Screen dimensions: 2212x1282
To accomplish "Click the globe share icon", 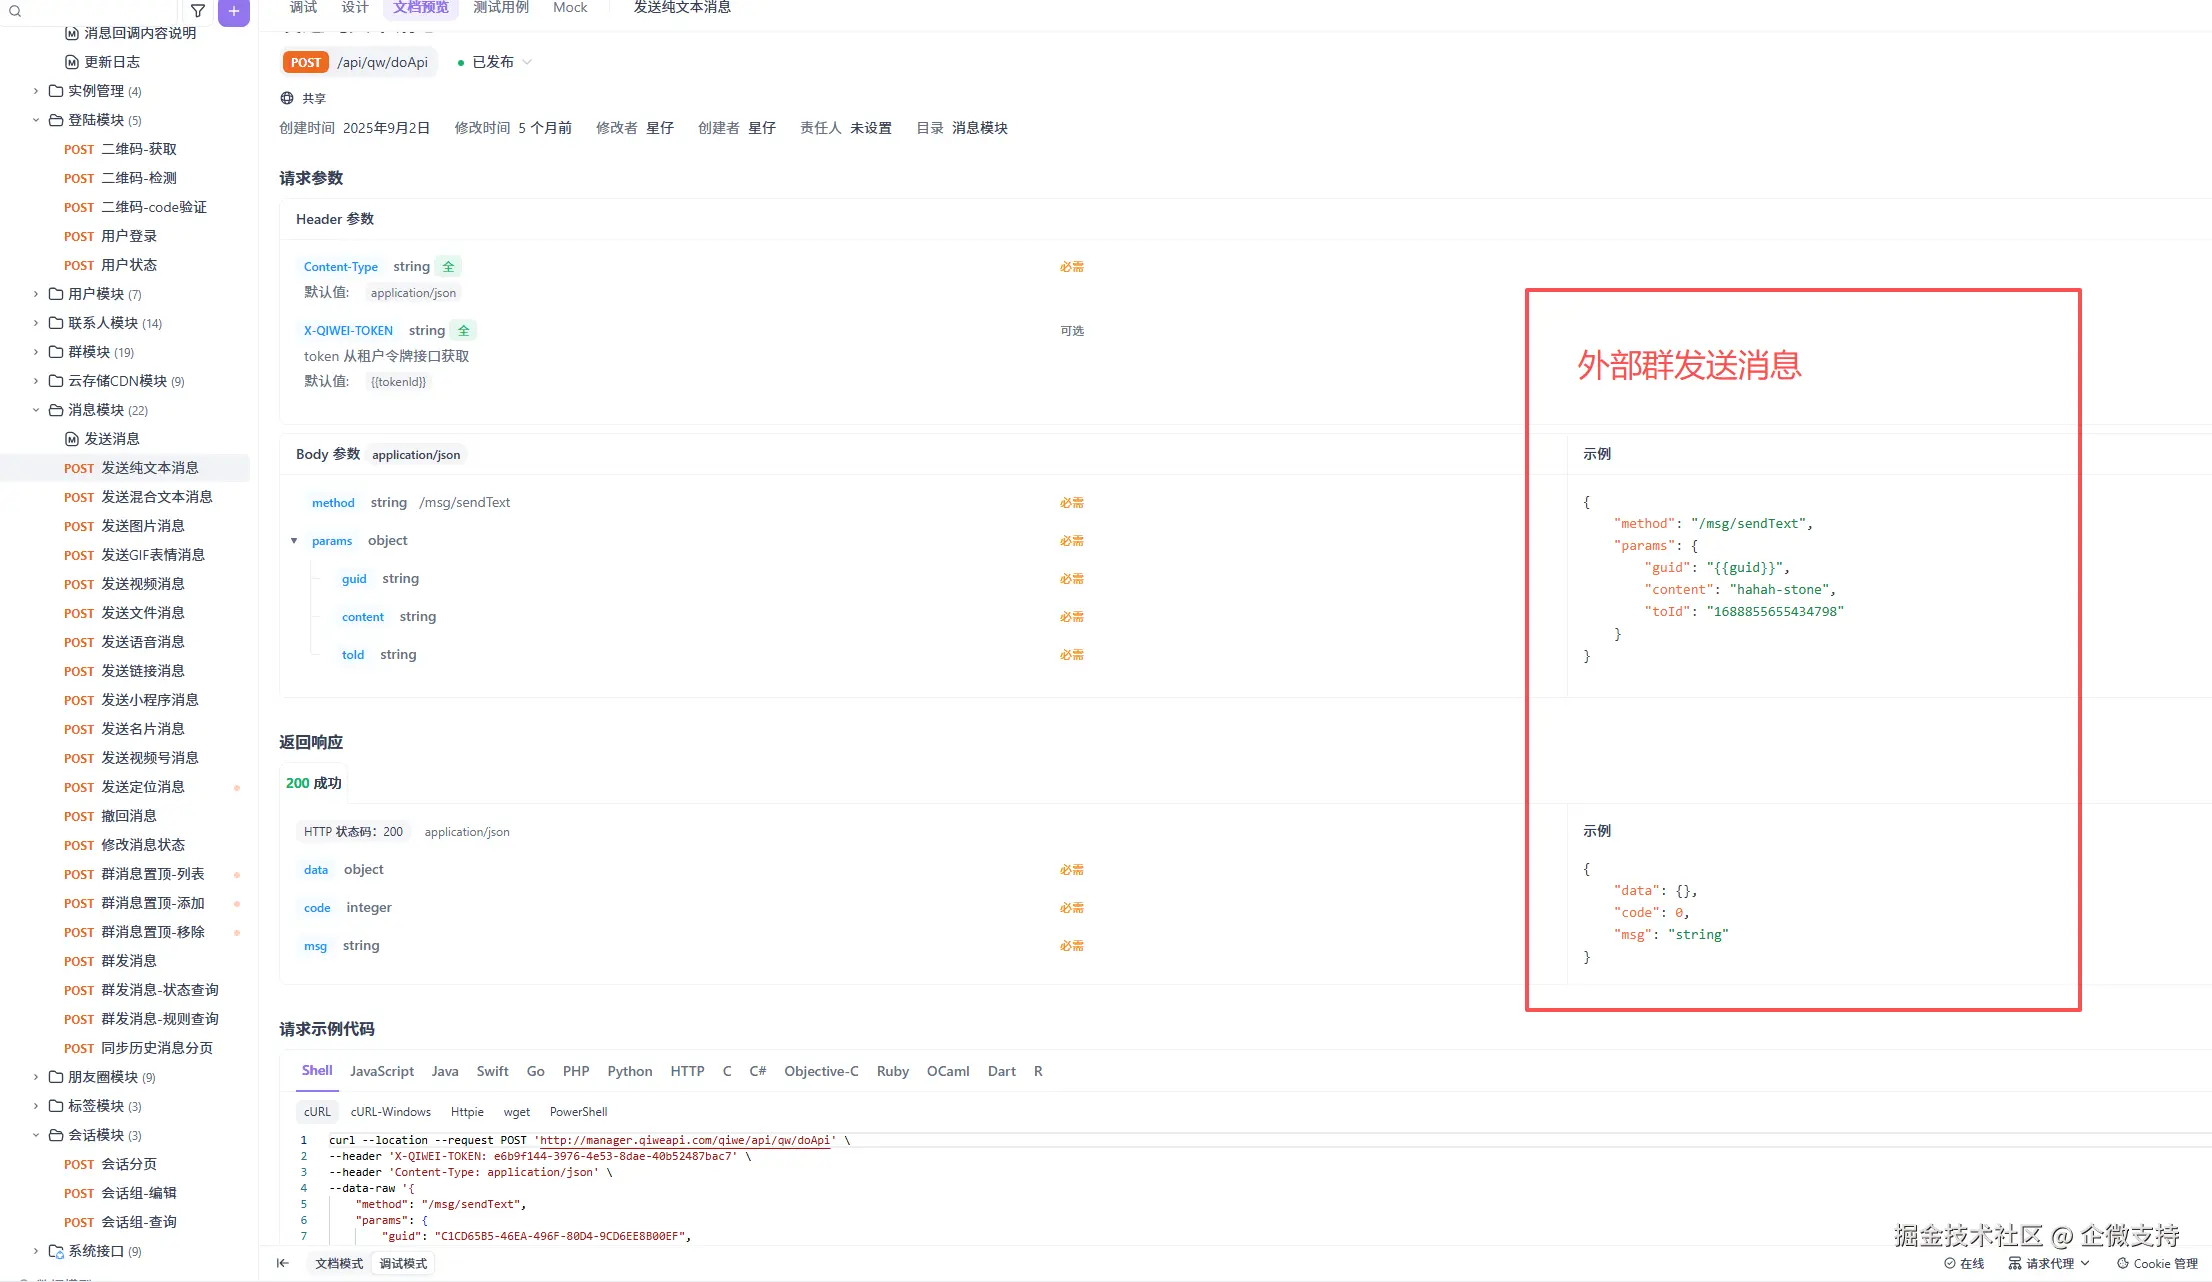I will pos(287,98).
